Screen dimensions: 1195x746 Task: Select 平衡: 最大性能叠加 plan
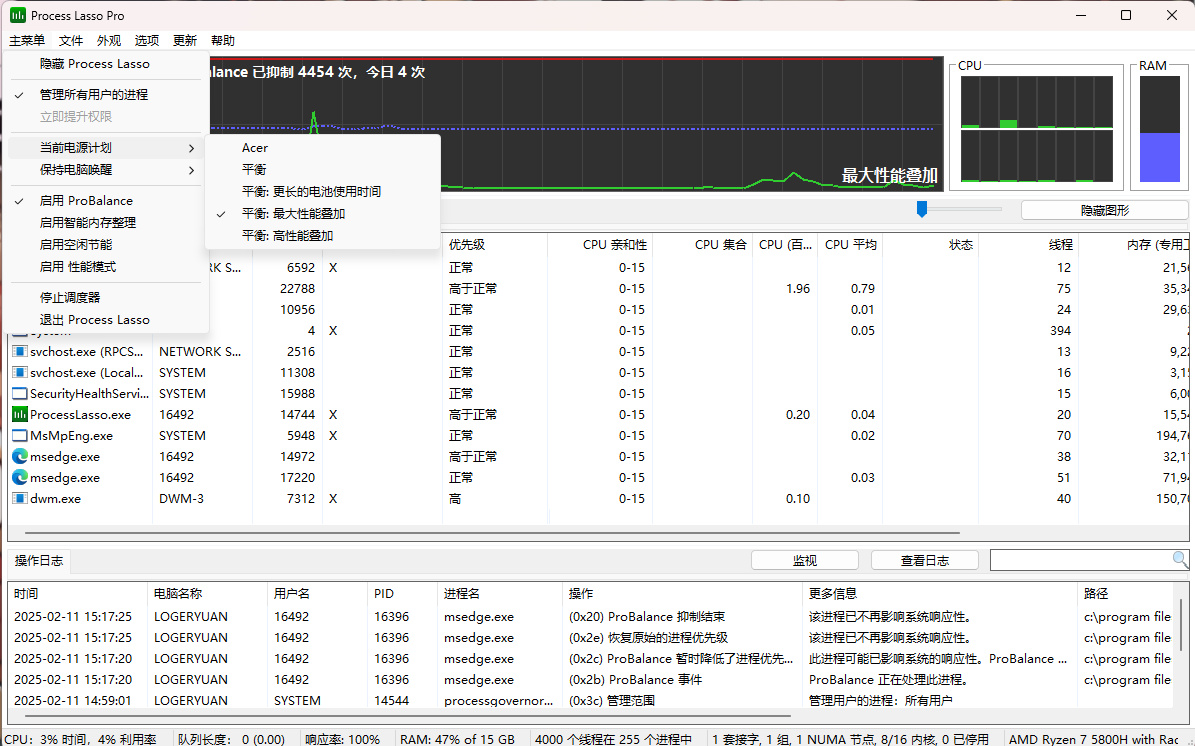tap(323, 213)
